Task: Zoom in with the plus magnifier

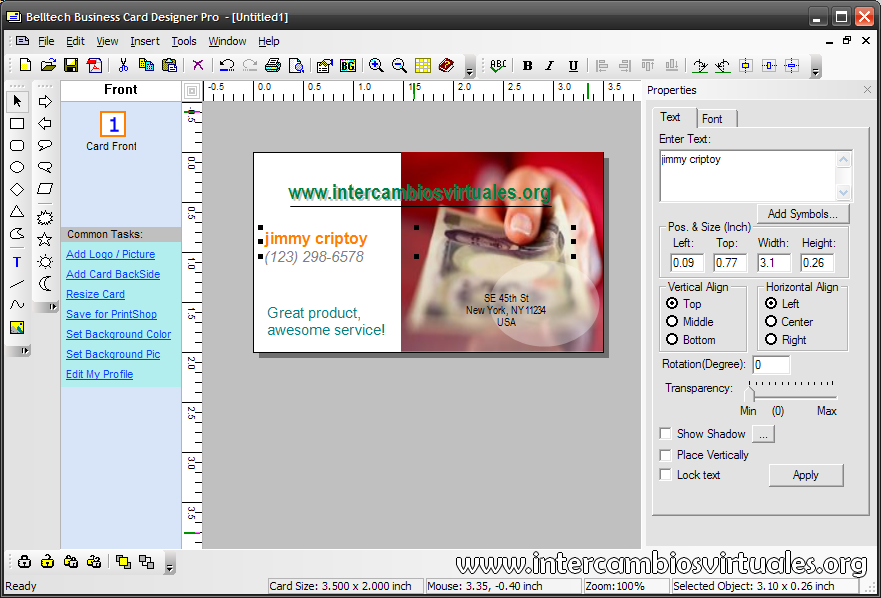Action: tap(376, 65)
